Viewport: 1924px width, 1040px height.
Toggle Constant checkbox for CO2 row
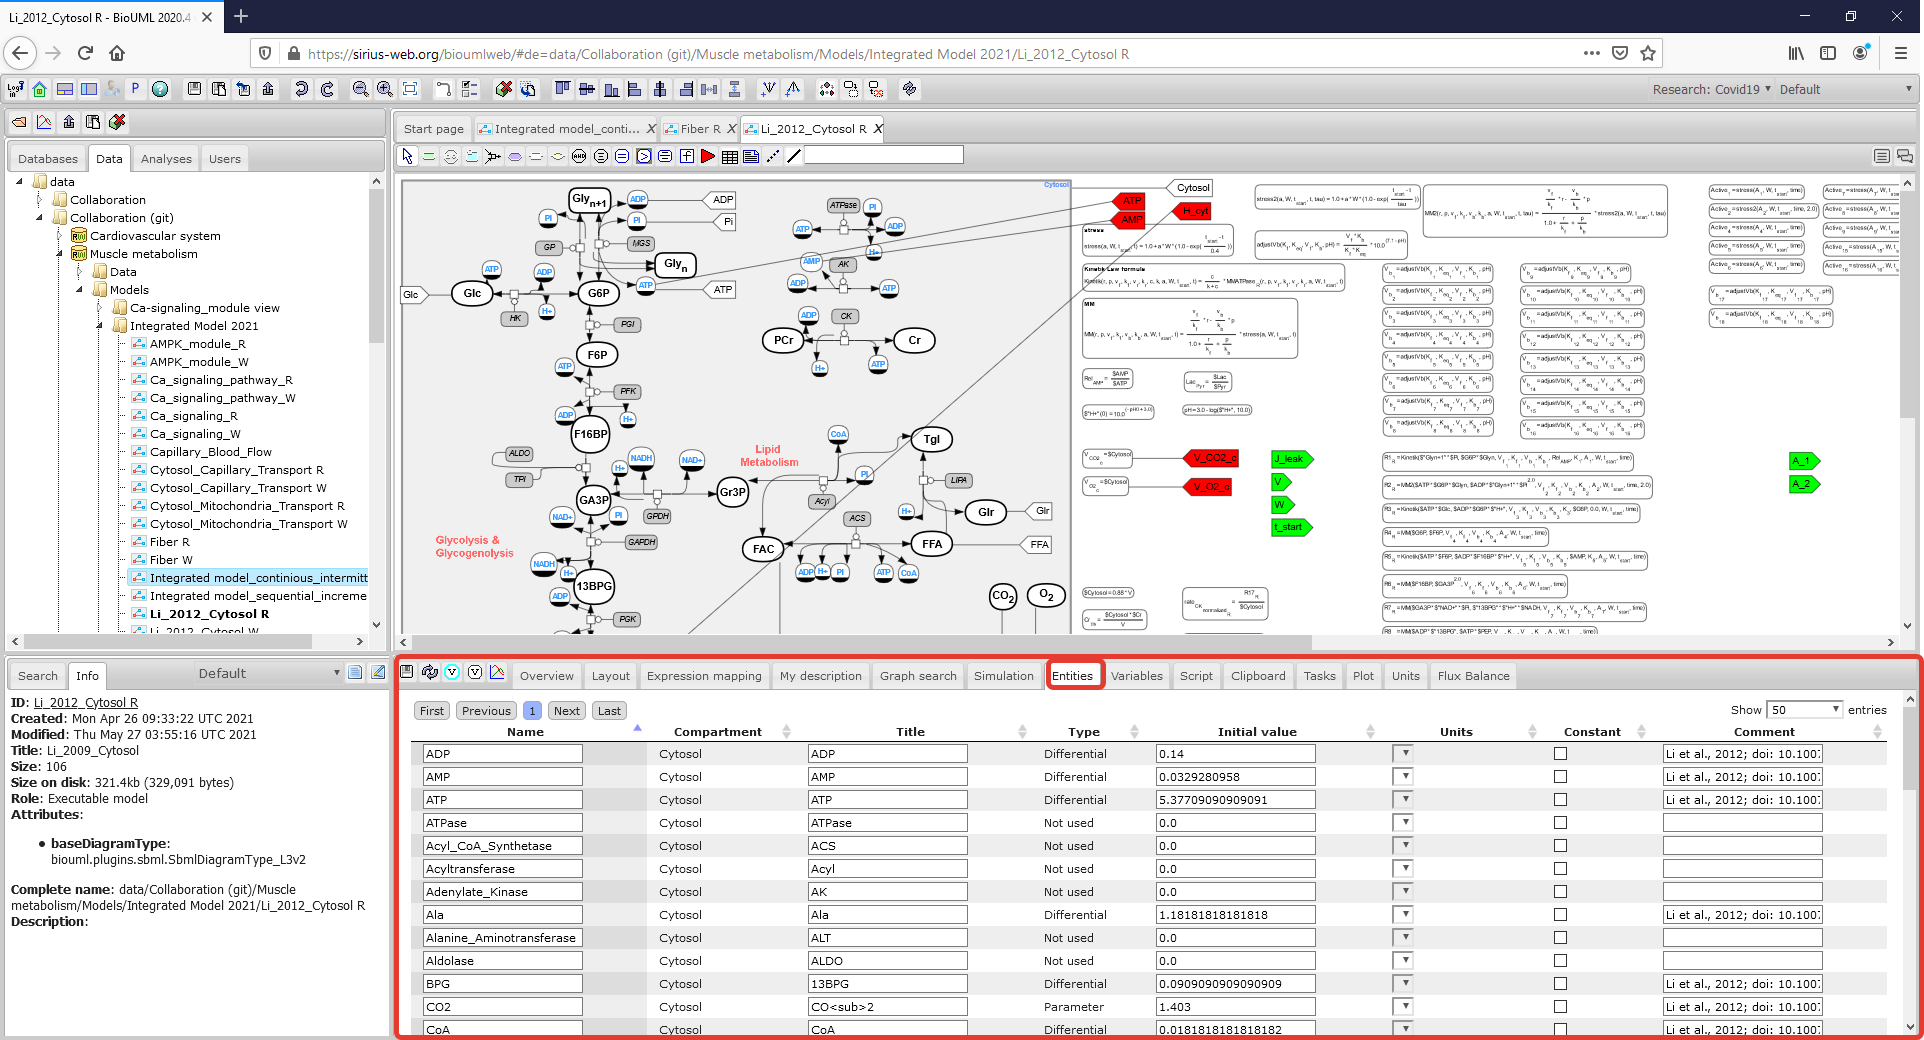[1560, 1007]
